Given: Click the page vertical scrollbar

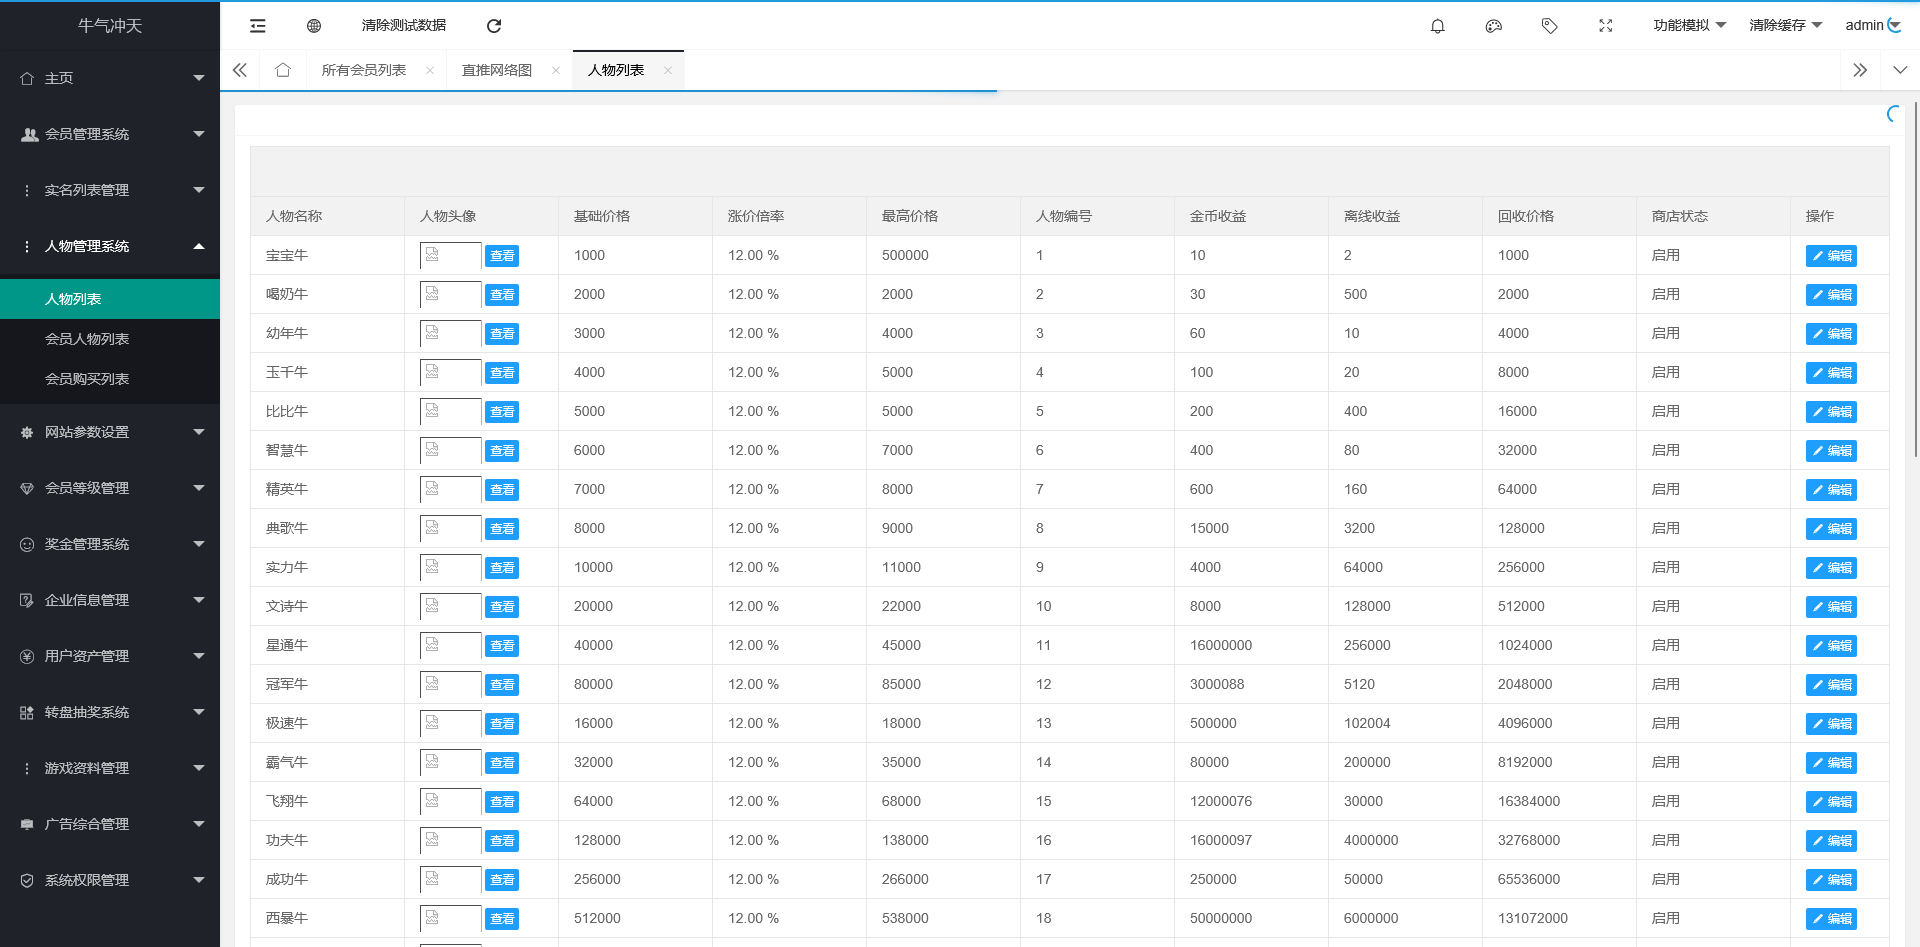Looking at the screenshot, I should (1915, 280).
